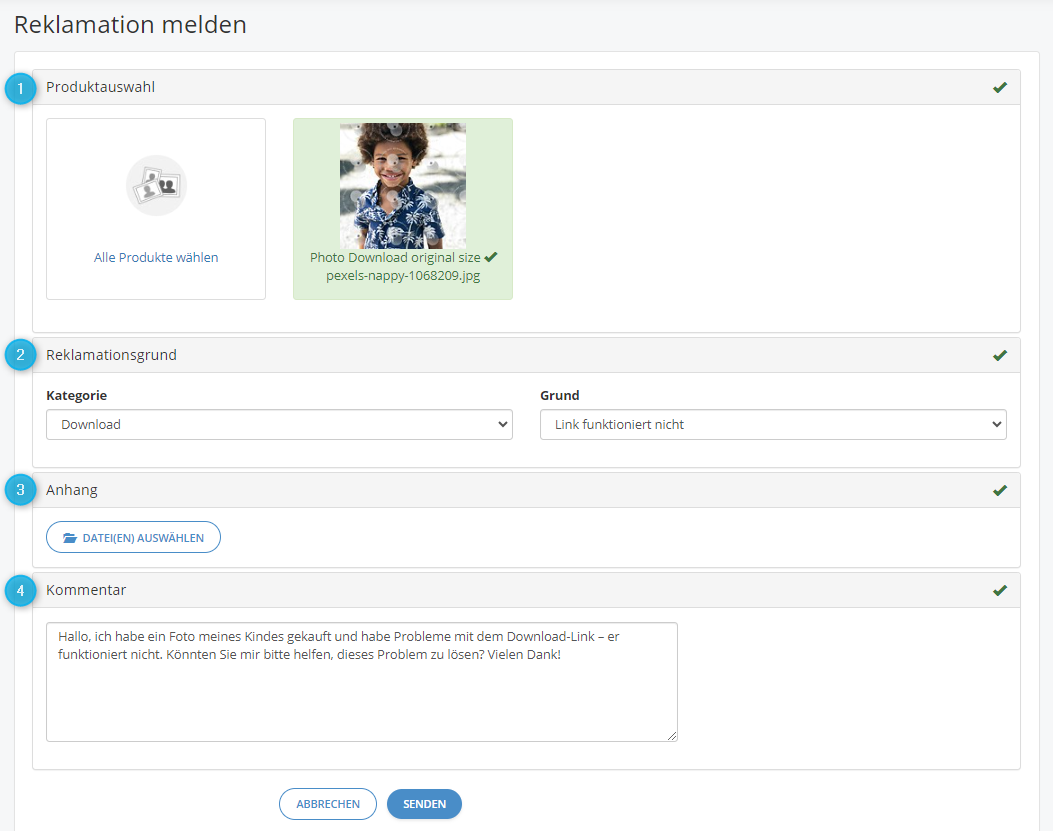
Task: Click the child photo thumbnail
Action: click(403, 185)
